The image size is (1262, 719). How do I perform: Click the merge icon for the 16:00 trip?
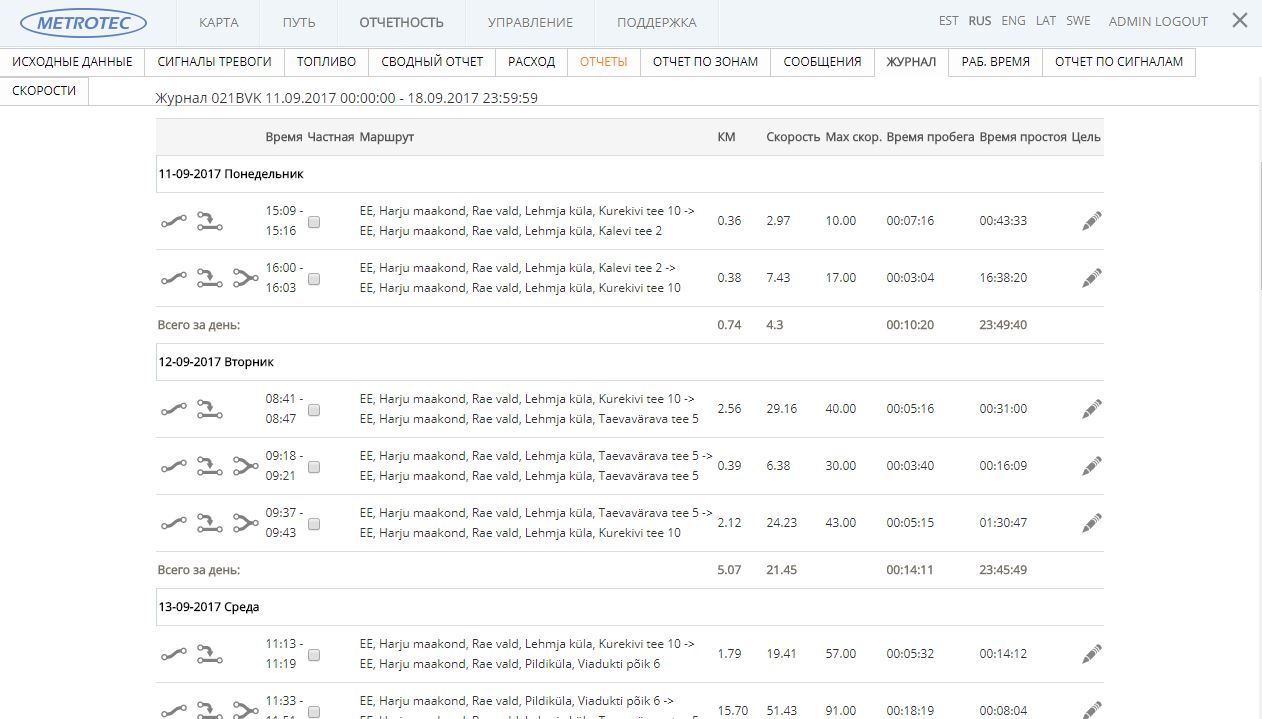pos(245,278)
